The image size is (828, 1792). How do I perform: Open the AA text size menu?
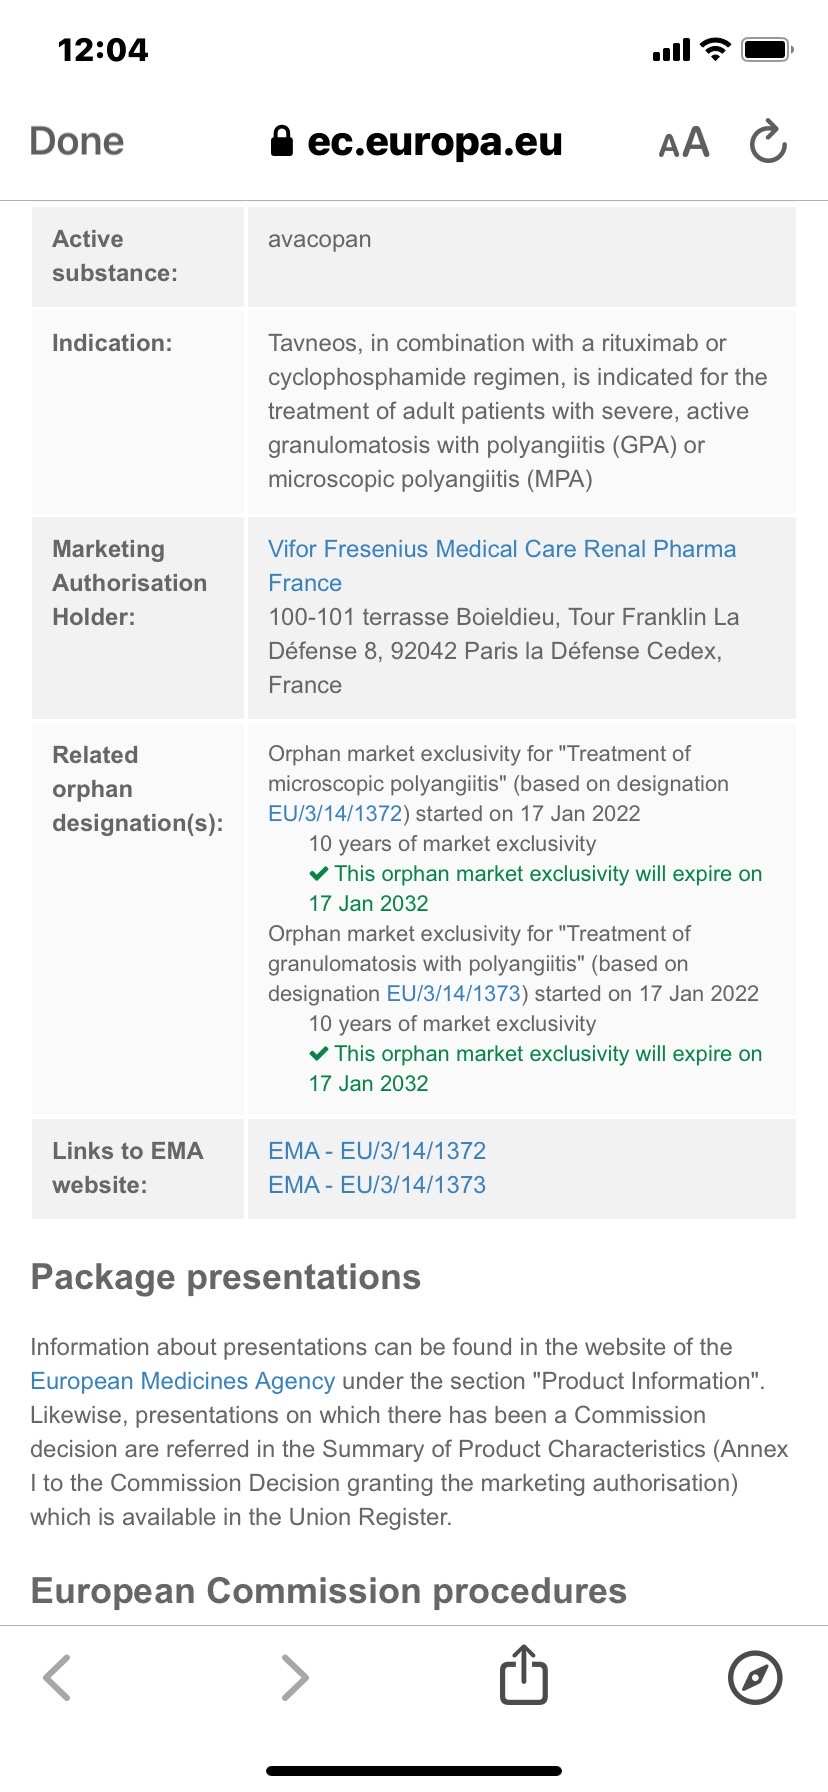(x=684, y=143)
